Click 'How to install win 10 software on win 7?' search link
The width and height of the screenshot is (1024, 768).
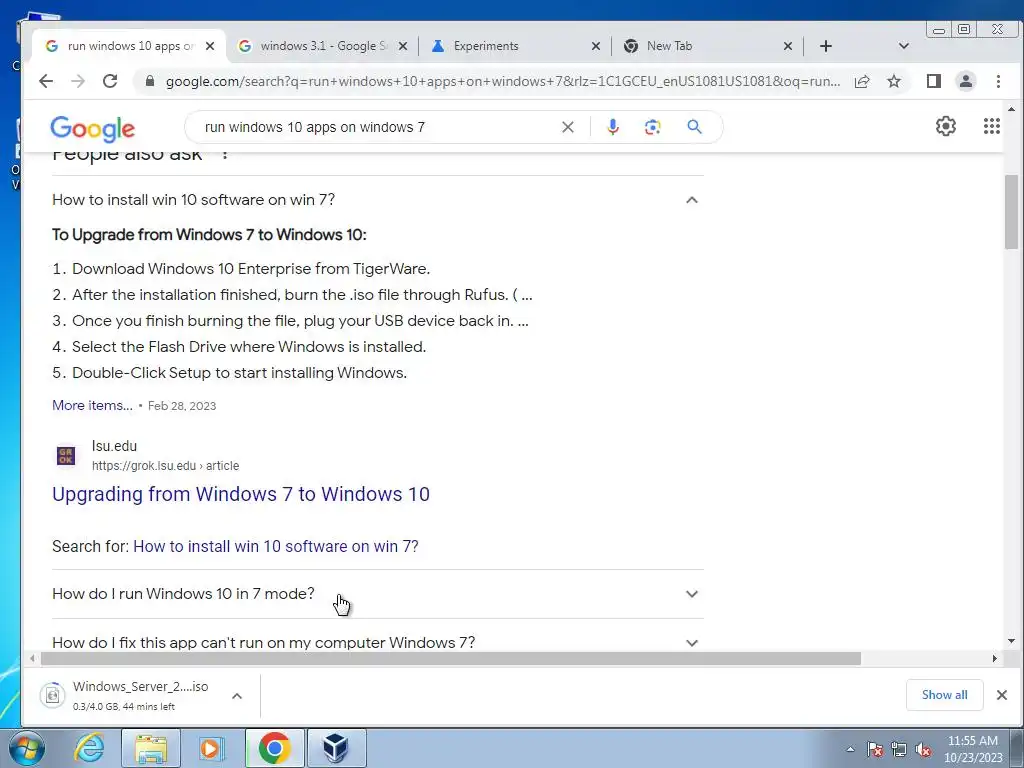(276, 547)
